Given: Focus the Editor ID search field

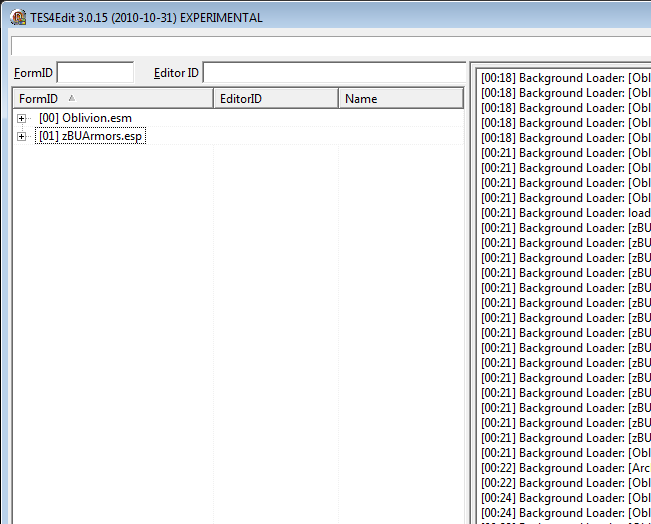Looking at the screenshot, I should 333,73.
